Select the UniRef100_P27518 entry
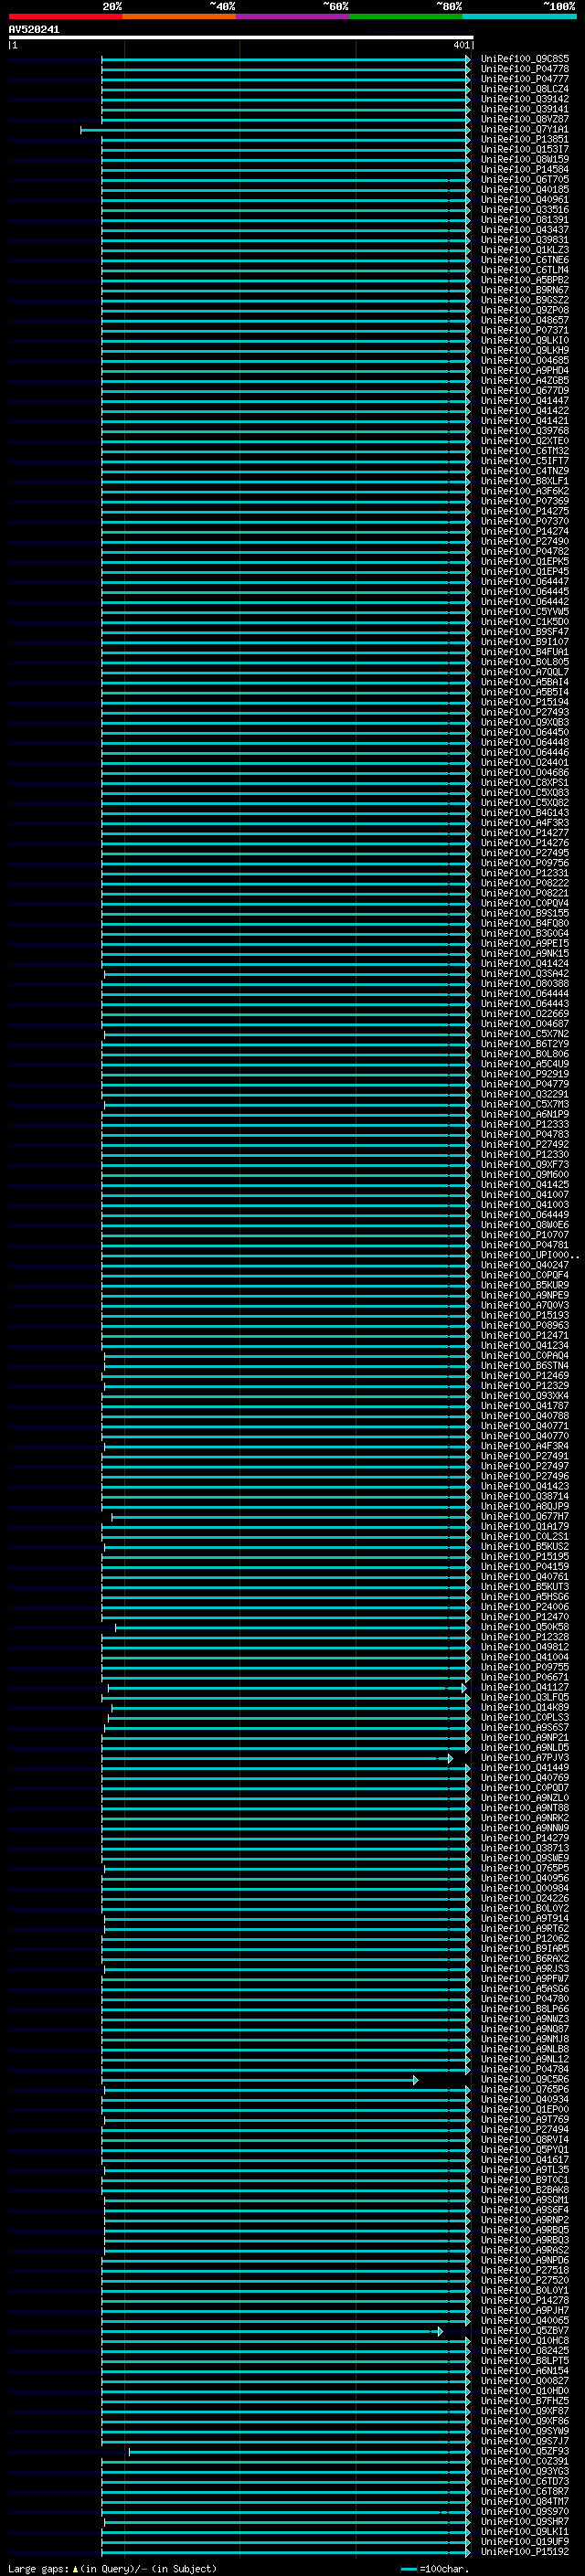 tap(524, 2270)
